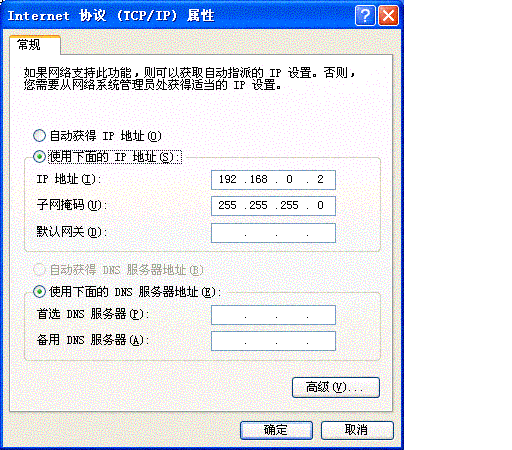
Task: Click the 高级 advanced button
Action: pos(336,387)
